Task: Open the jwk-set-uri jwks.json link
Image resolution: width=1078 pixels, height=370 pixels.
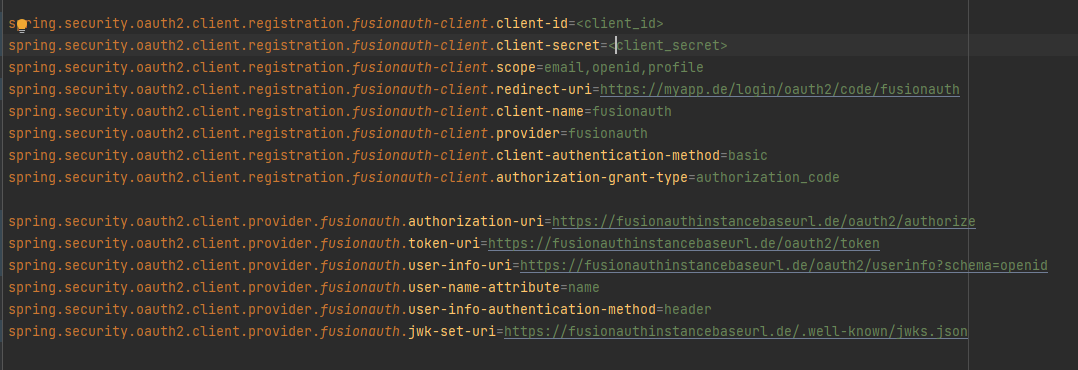Action: click(736, 331)
